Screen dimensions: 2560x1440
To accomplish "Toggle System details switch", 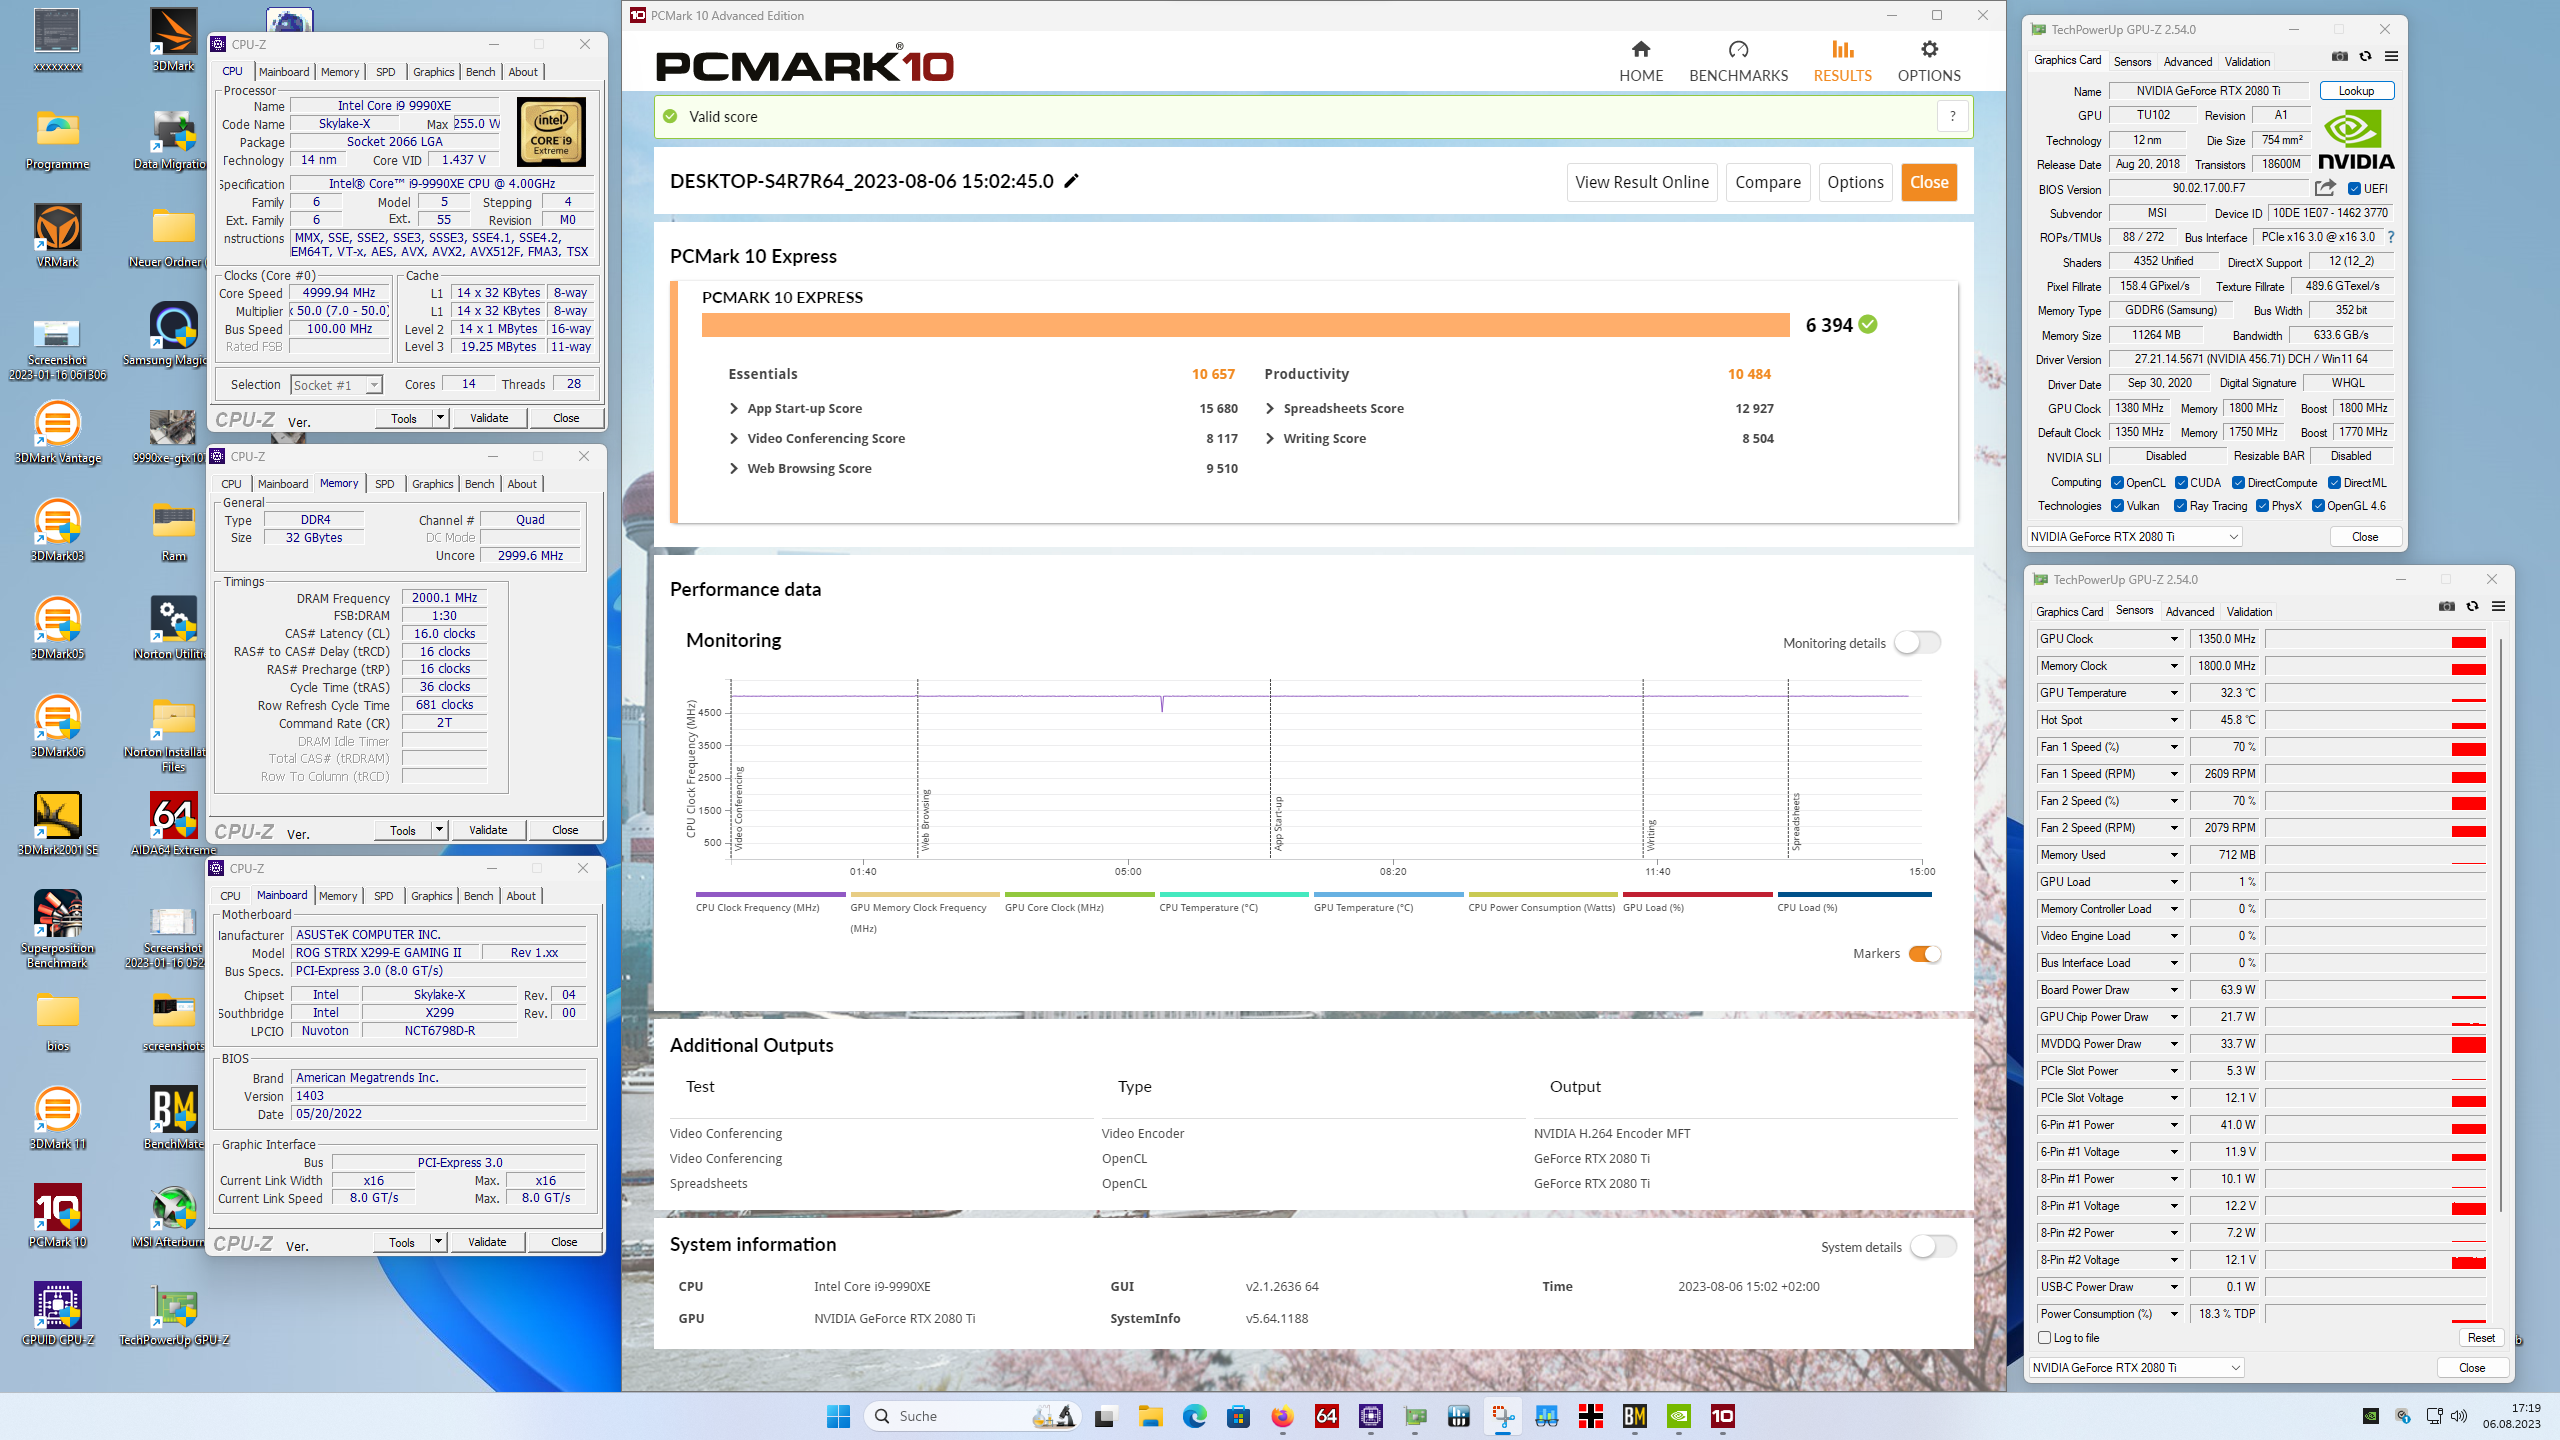I will point(1933,1246).
